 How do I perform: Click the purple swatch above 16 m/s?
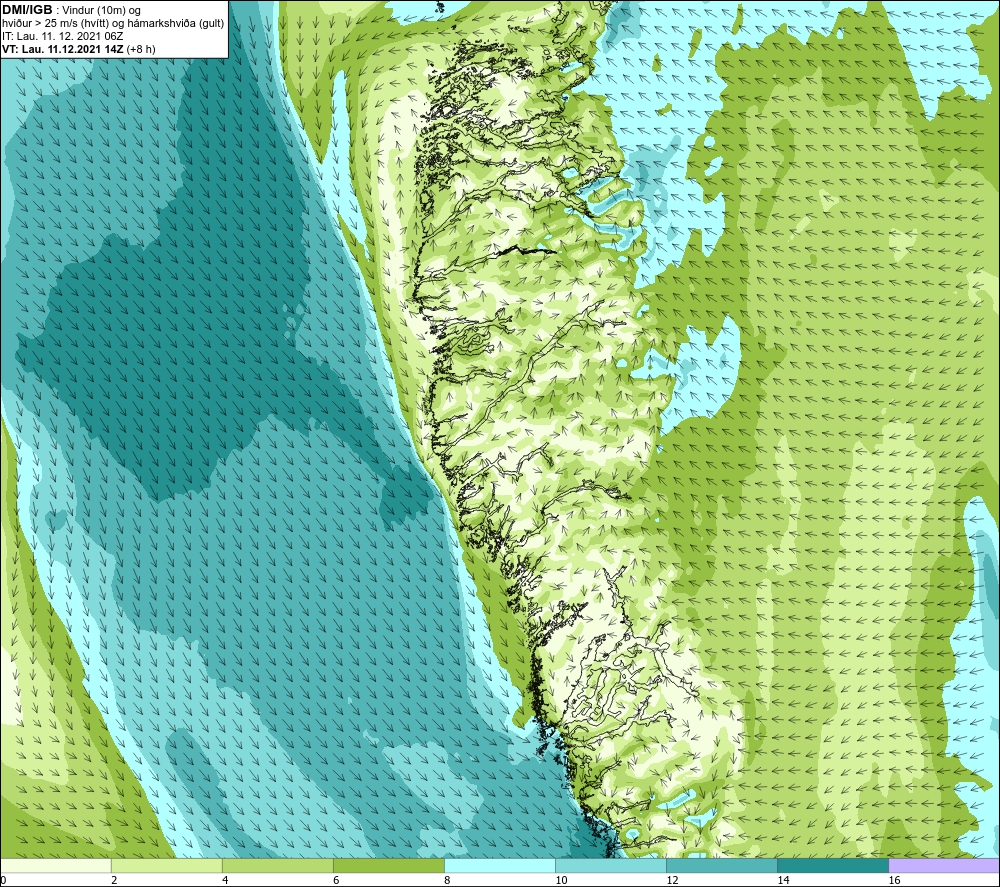pos(945,866)
